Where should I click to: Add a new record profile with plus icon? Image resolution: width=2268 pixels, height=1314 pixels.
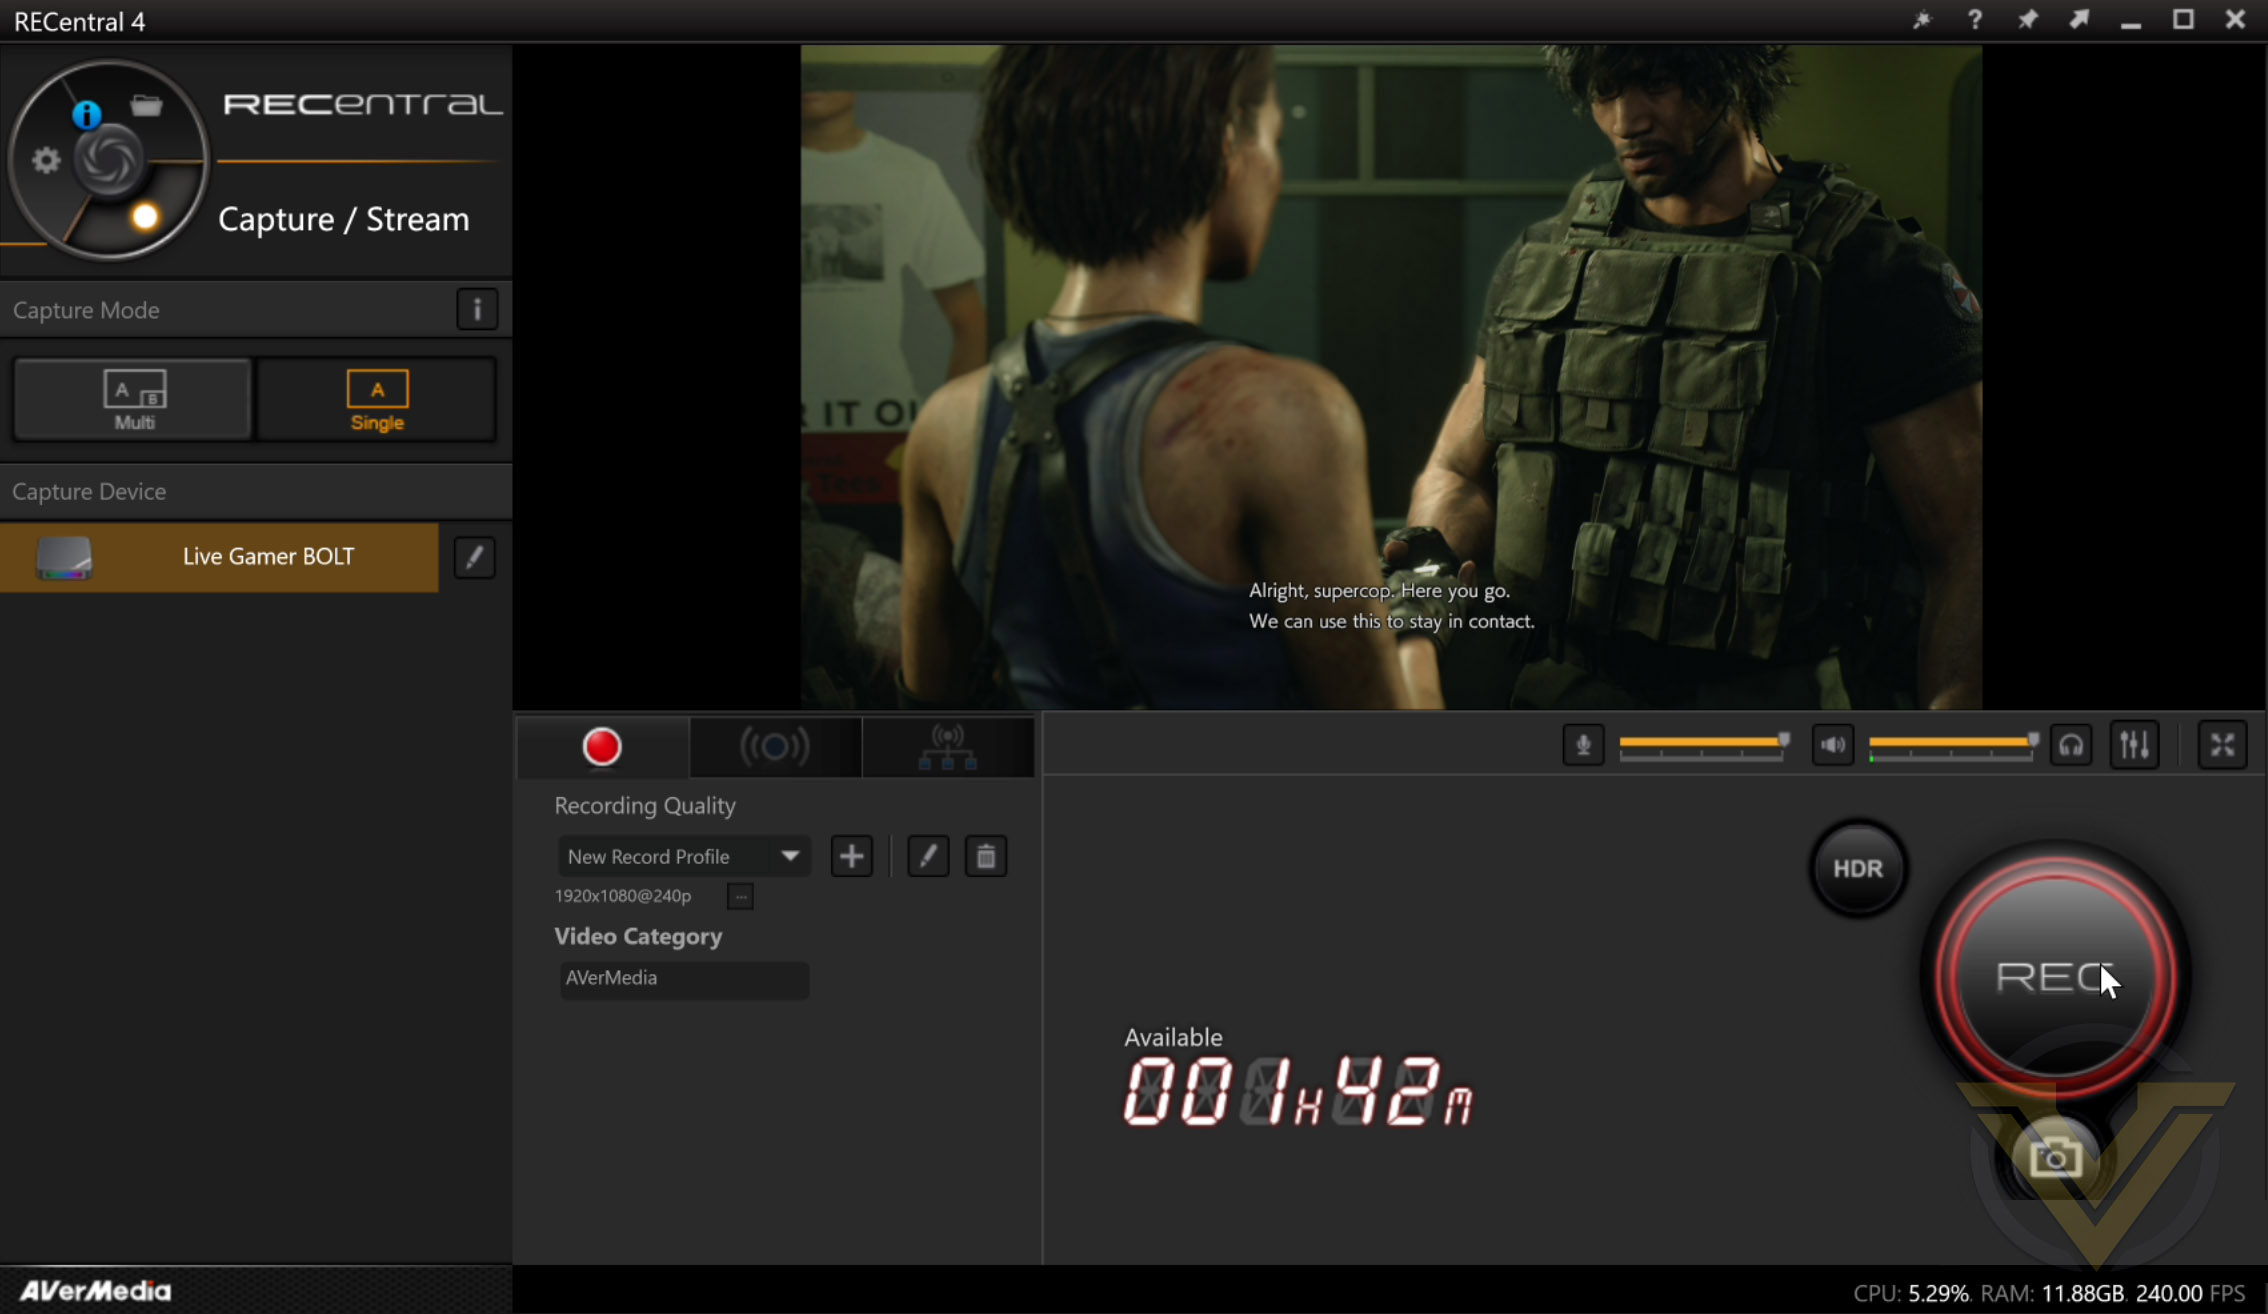[851, 856]
